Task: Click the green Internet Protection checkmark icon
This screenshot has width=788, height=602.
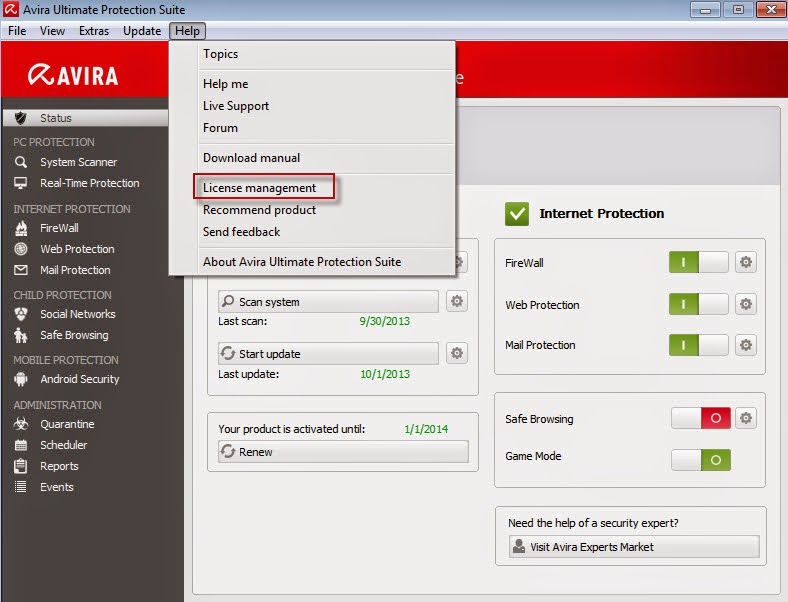Action: click(x=517, y=214)
